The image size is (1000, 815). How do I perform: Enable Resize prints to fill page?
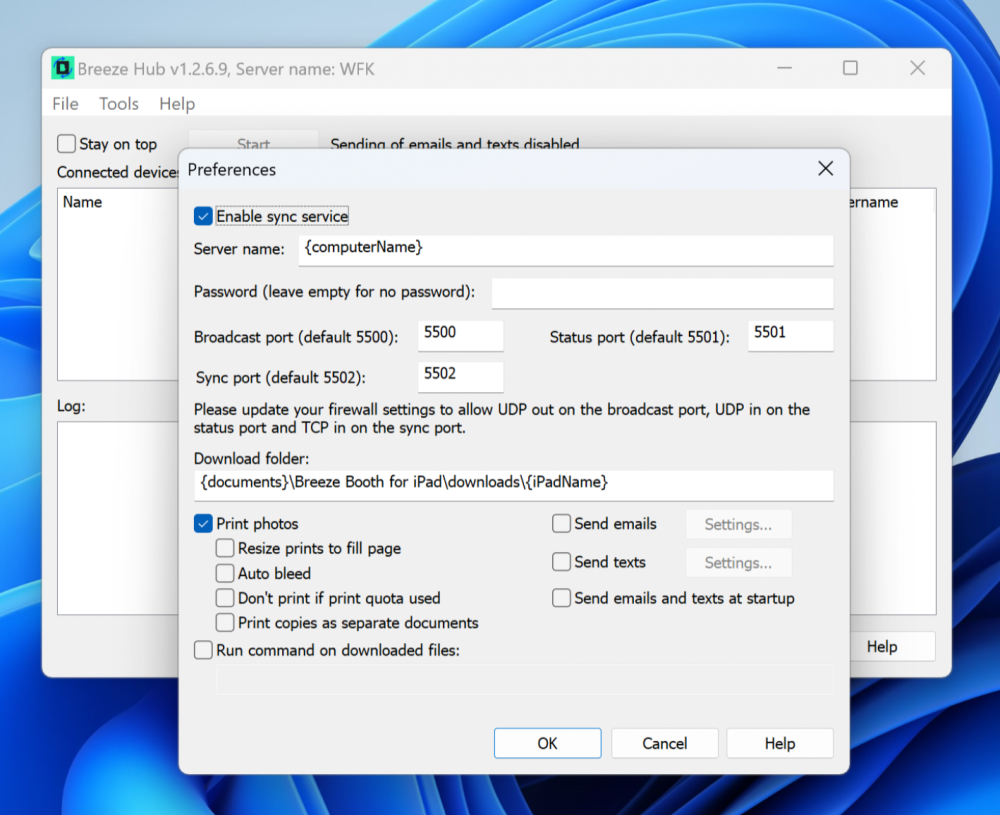pyautogui.click(x=224, y=548)
